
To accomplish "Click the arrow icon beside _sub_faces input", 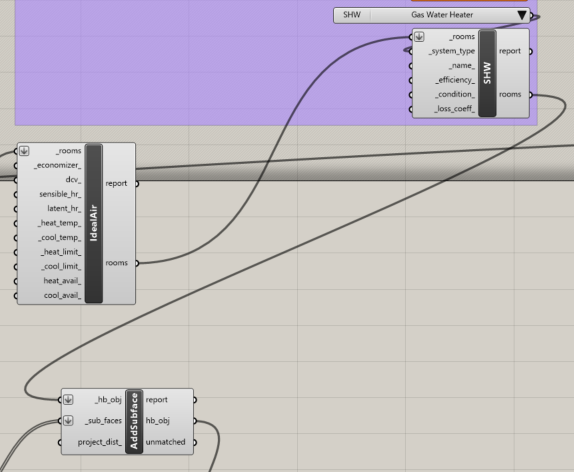I will [68, 420].
